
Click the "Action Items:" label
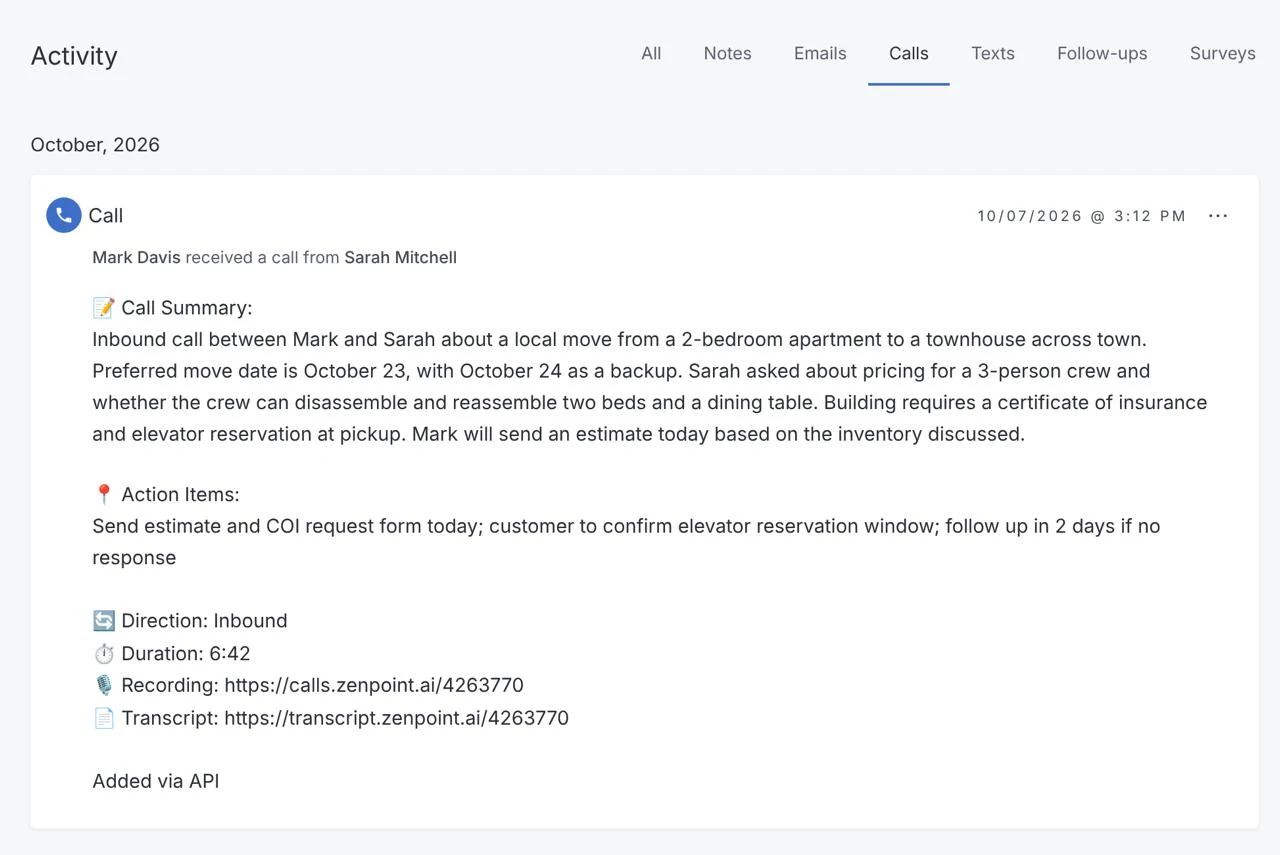(180, 495)
